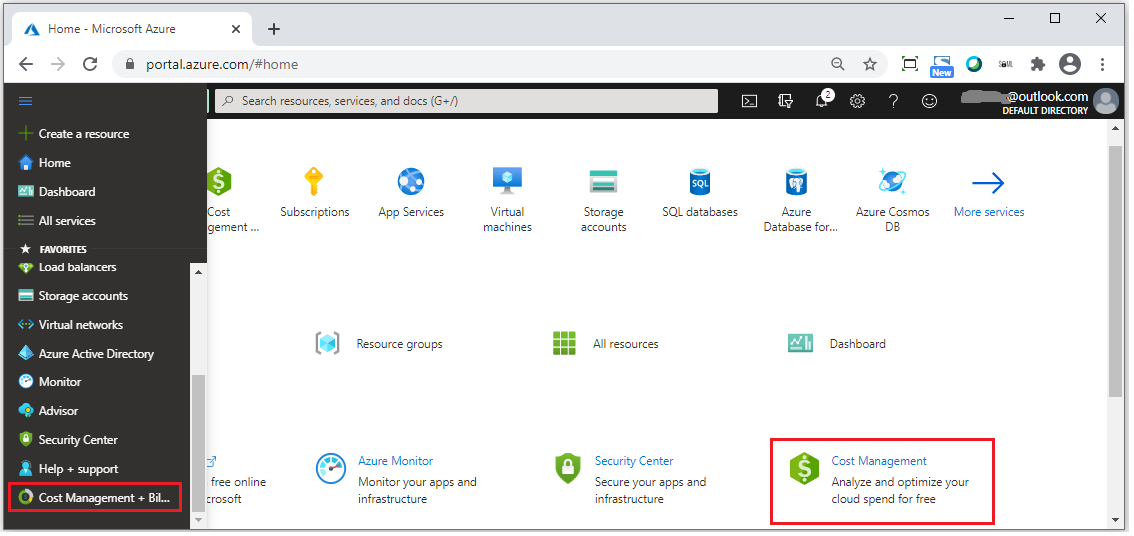Open portal settings gear
This screenshot has height=536, width=1134.
[857, 101]
